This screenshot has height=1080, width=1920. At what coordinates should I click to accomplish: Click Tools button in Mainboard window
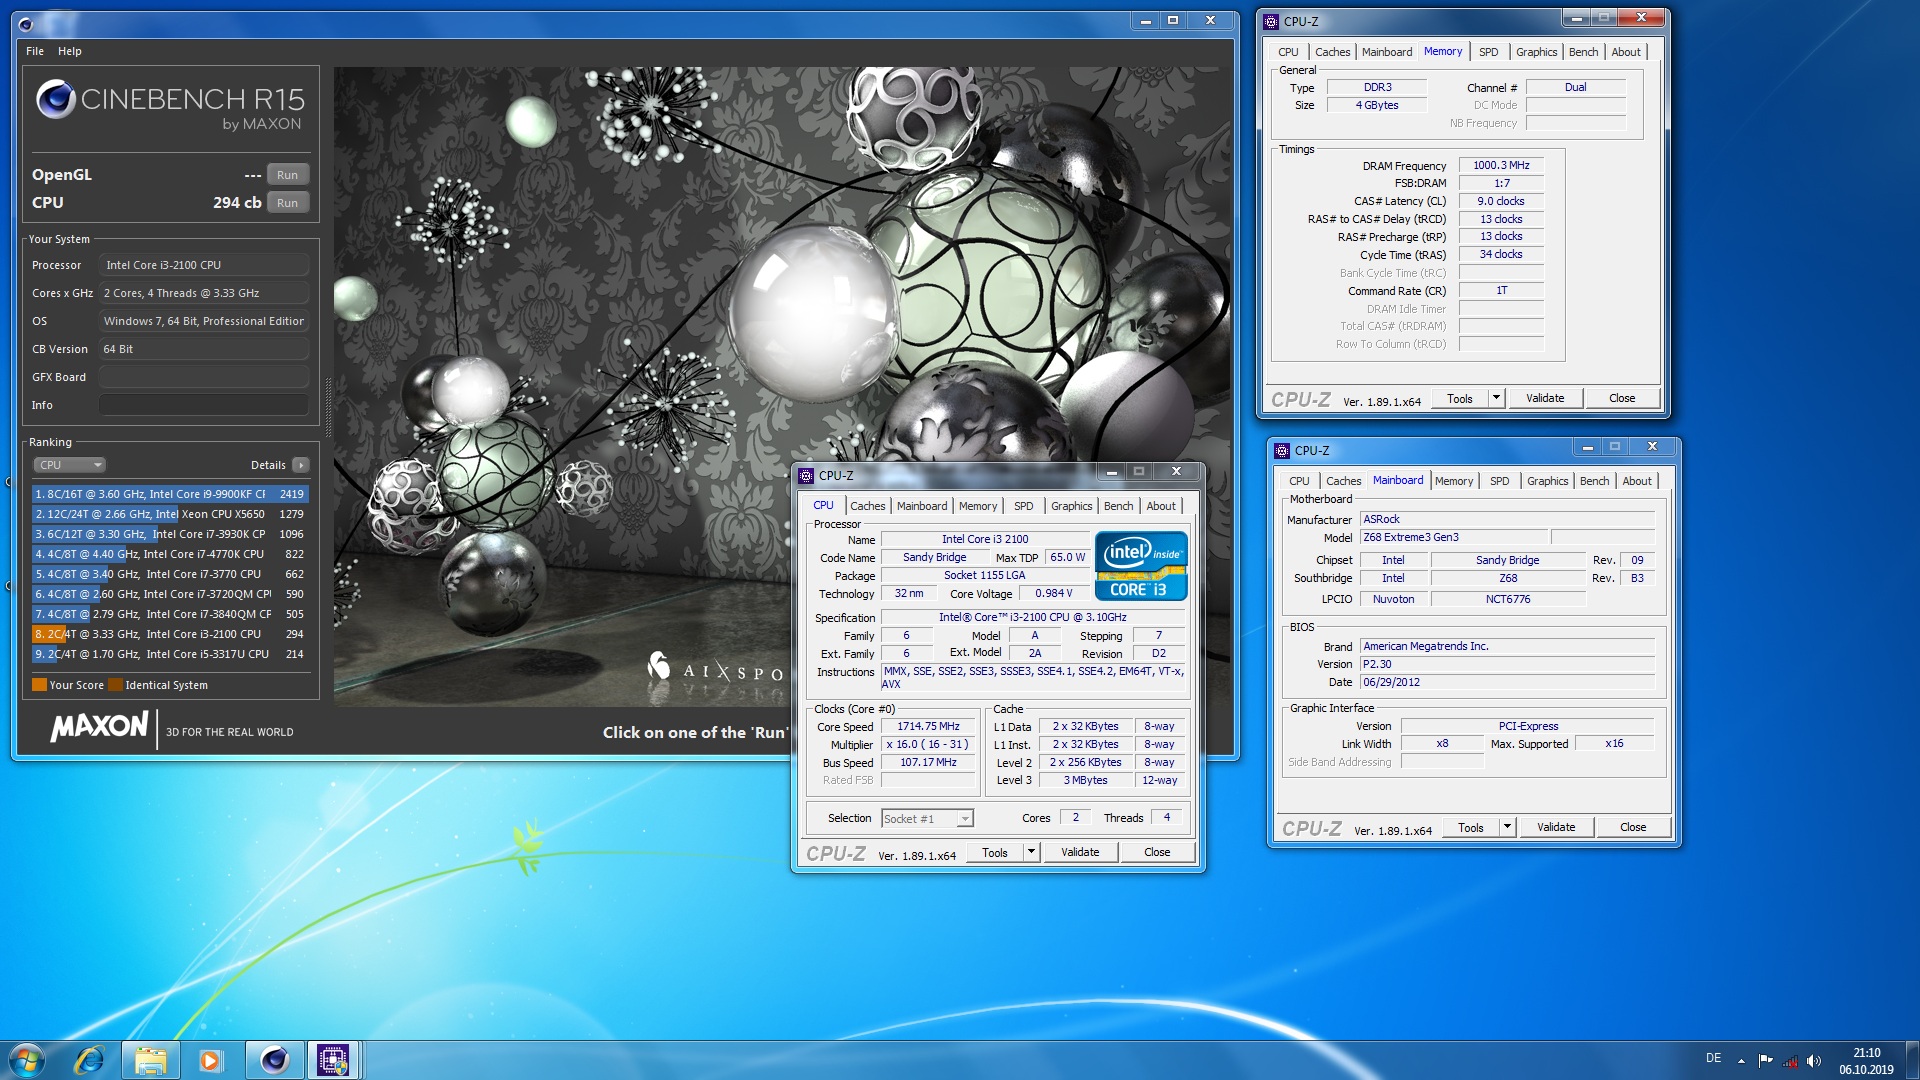pyautogui.click(x=1471, y=827)
